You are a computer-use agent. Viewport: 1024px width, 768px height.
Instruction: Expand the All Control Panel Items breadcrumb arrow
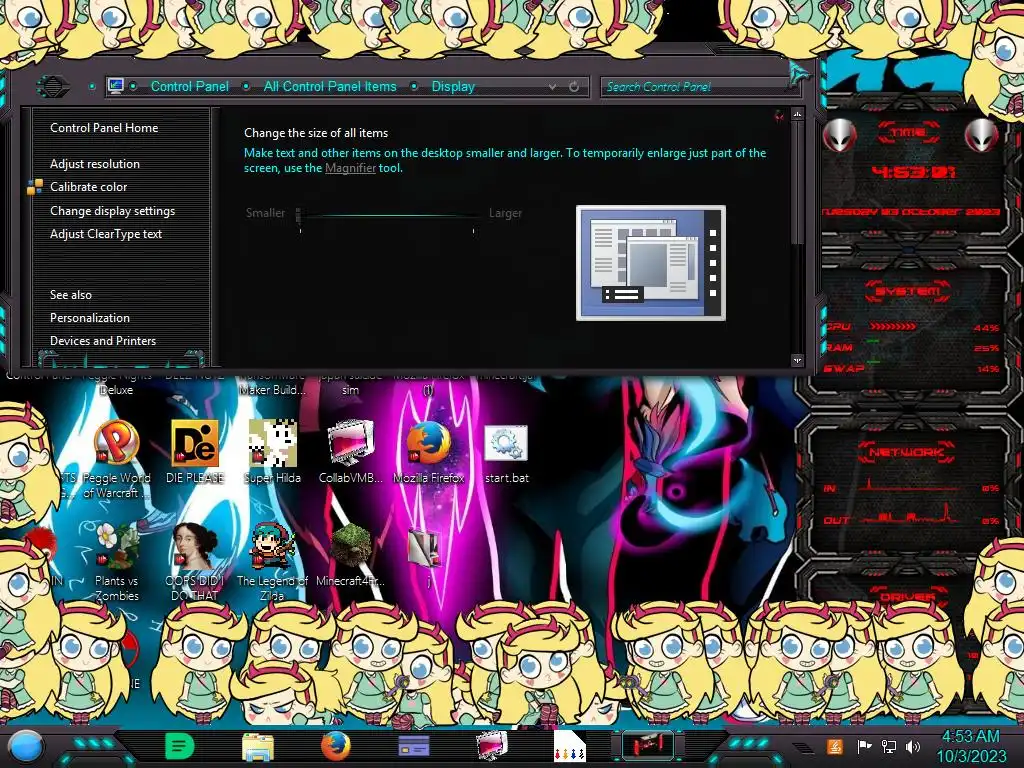414,86
